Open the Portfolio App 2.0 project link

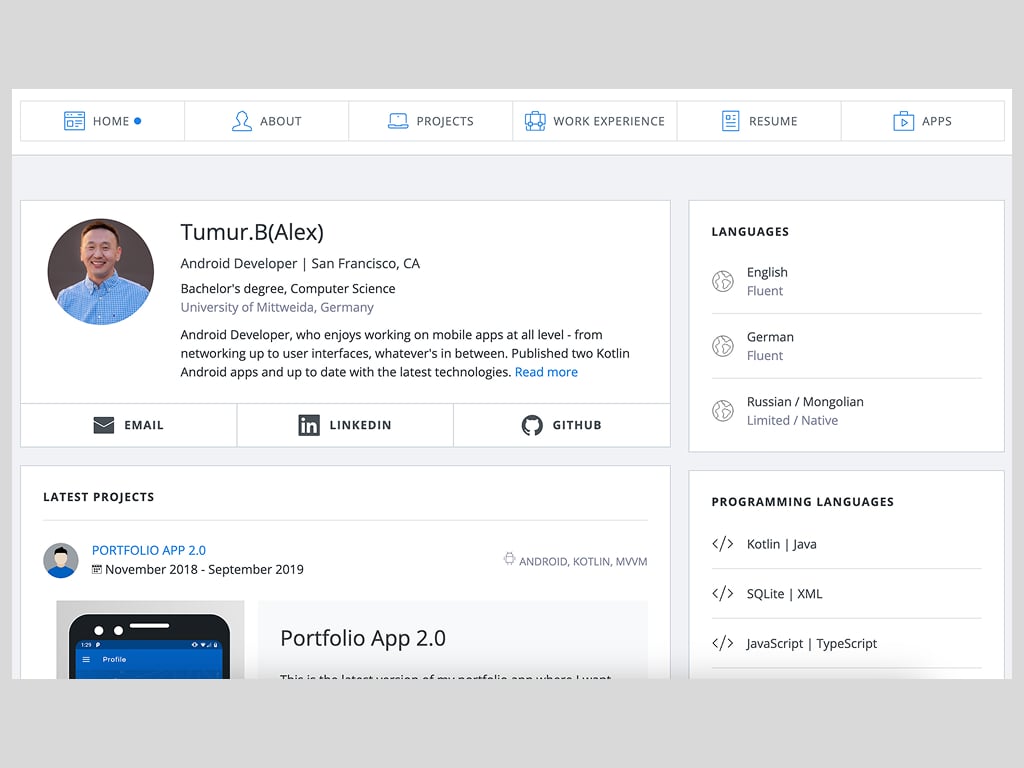click(x=148, y=549)
